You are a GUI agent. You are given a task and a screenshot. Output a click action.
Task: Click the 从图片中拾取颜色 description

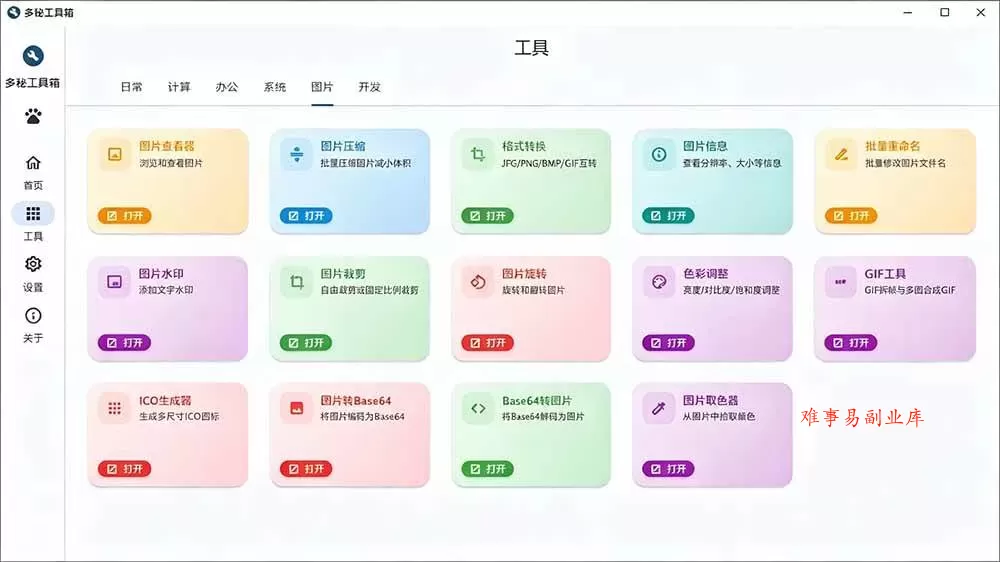pyautogui.click(x=719, y=417)
